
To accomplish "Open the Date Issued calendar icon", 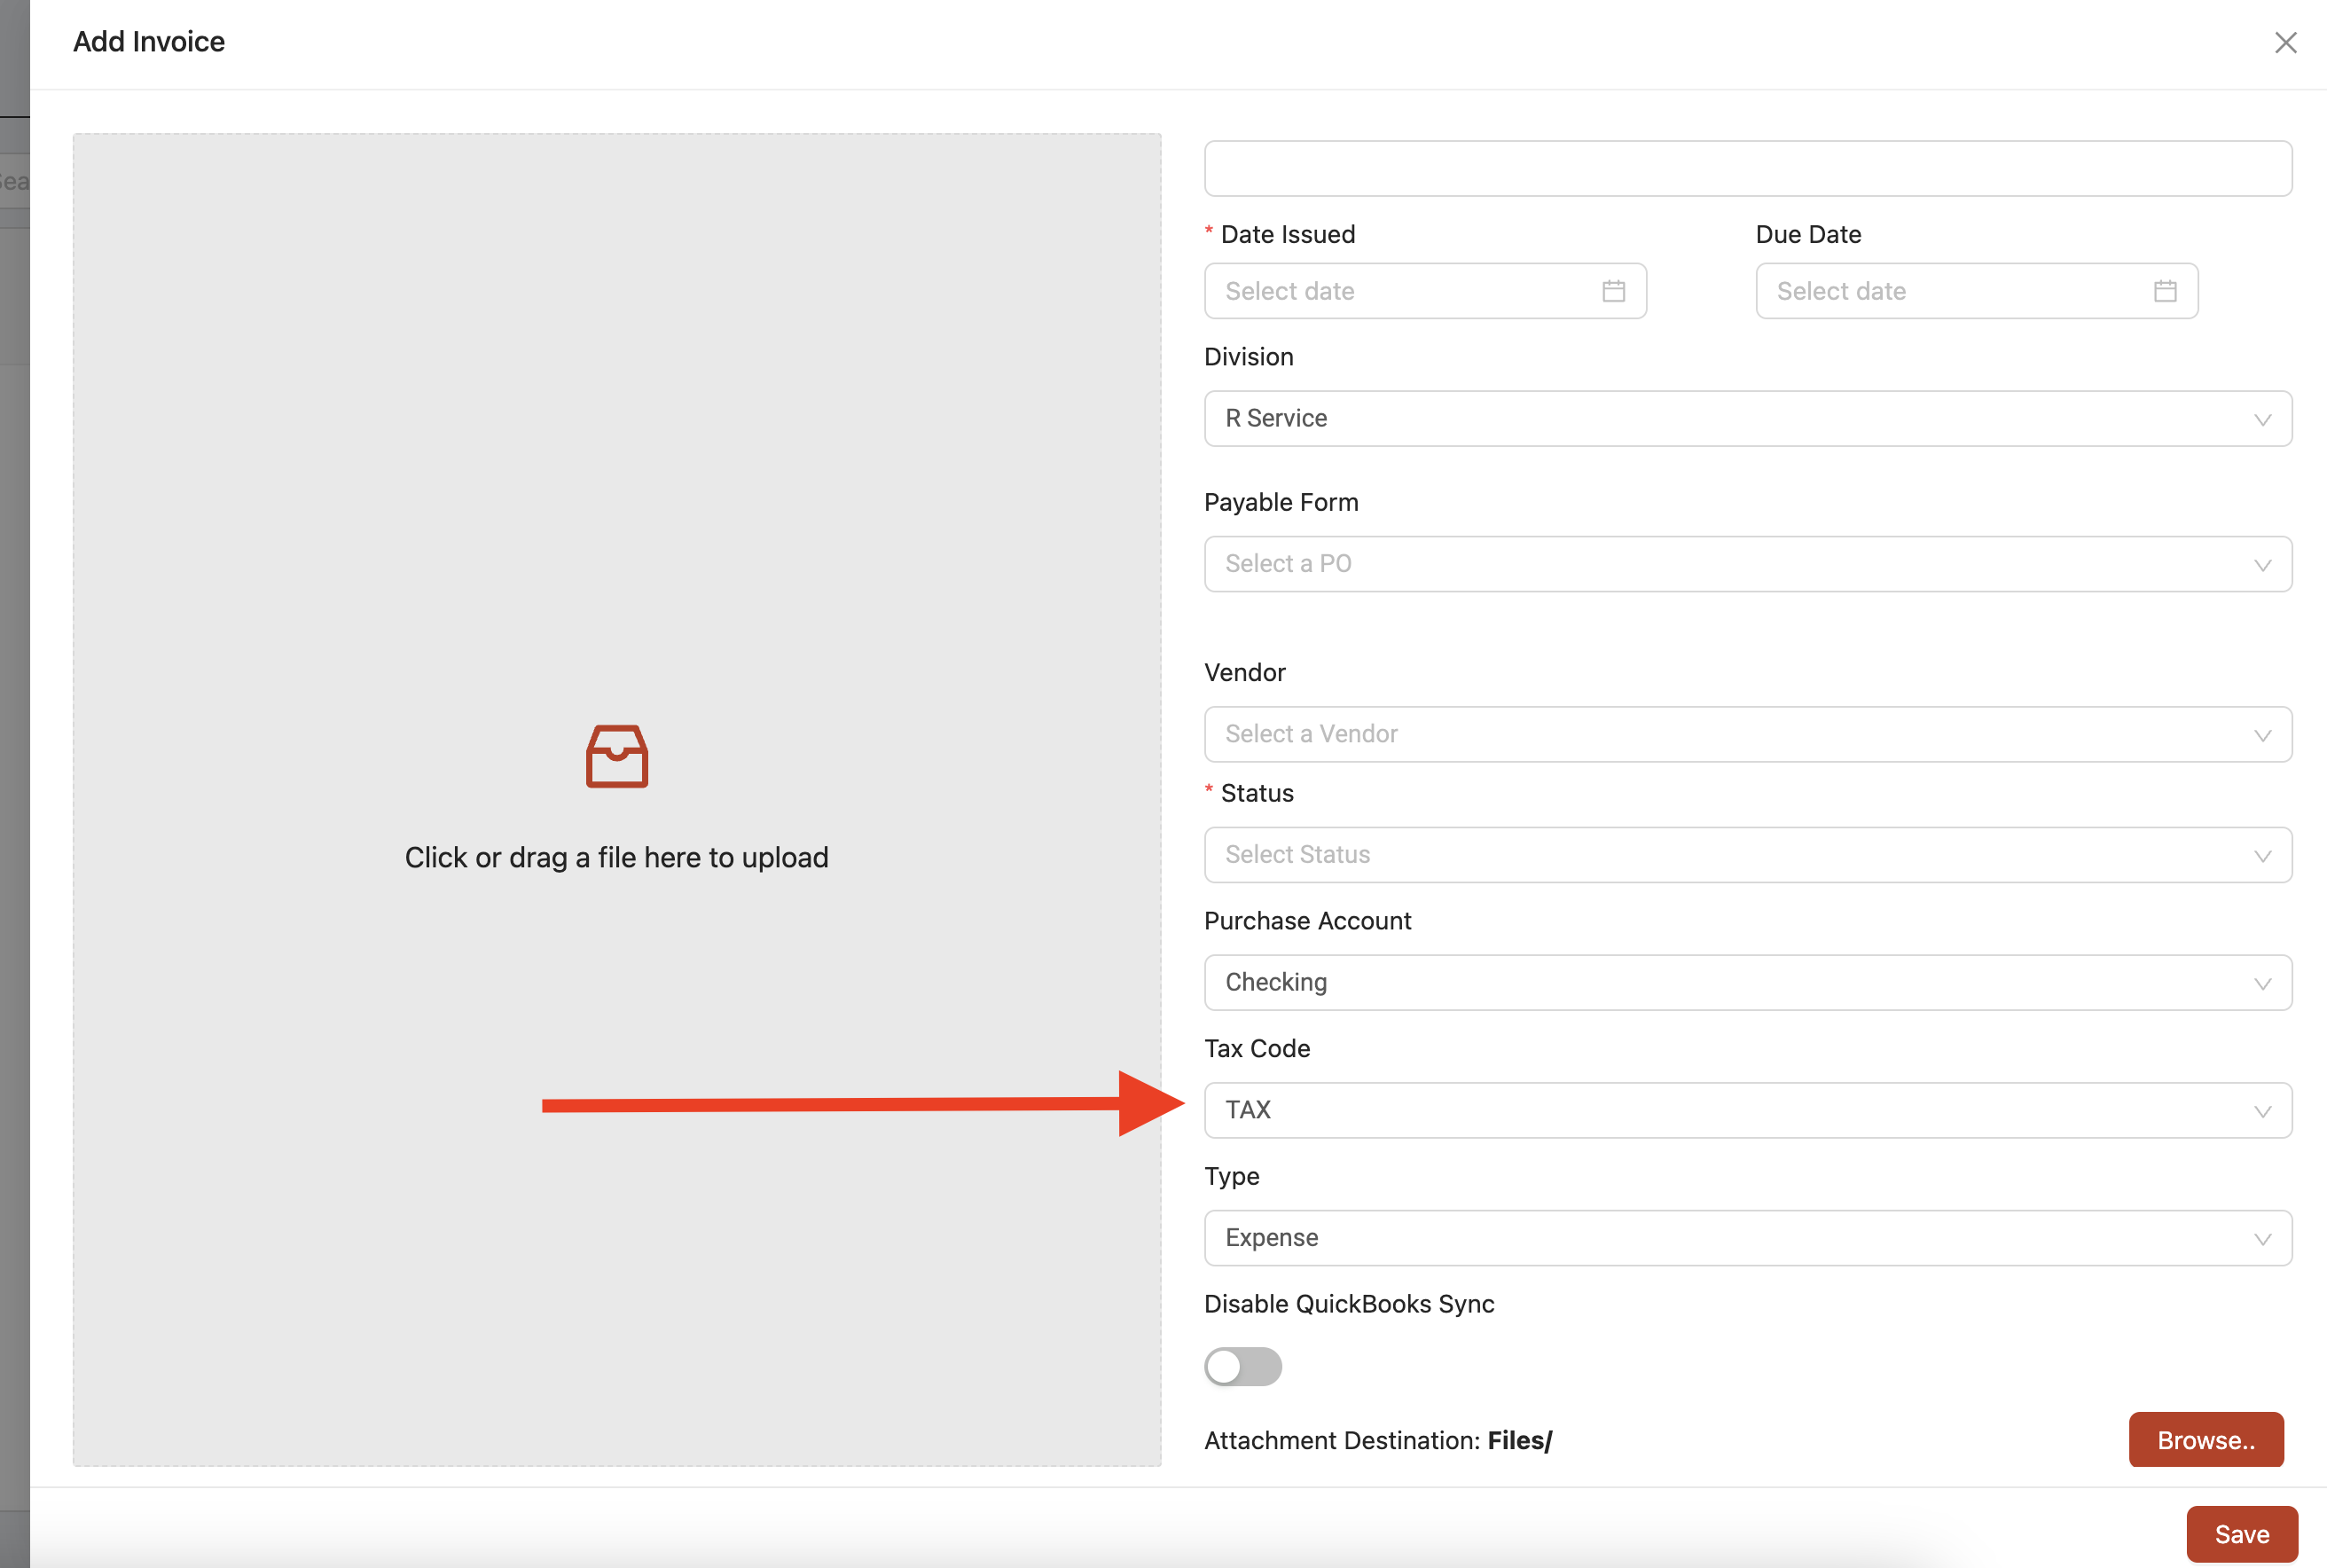I will pos(1613,291).
